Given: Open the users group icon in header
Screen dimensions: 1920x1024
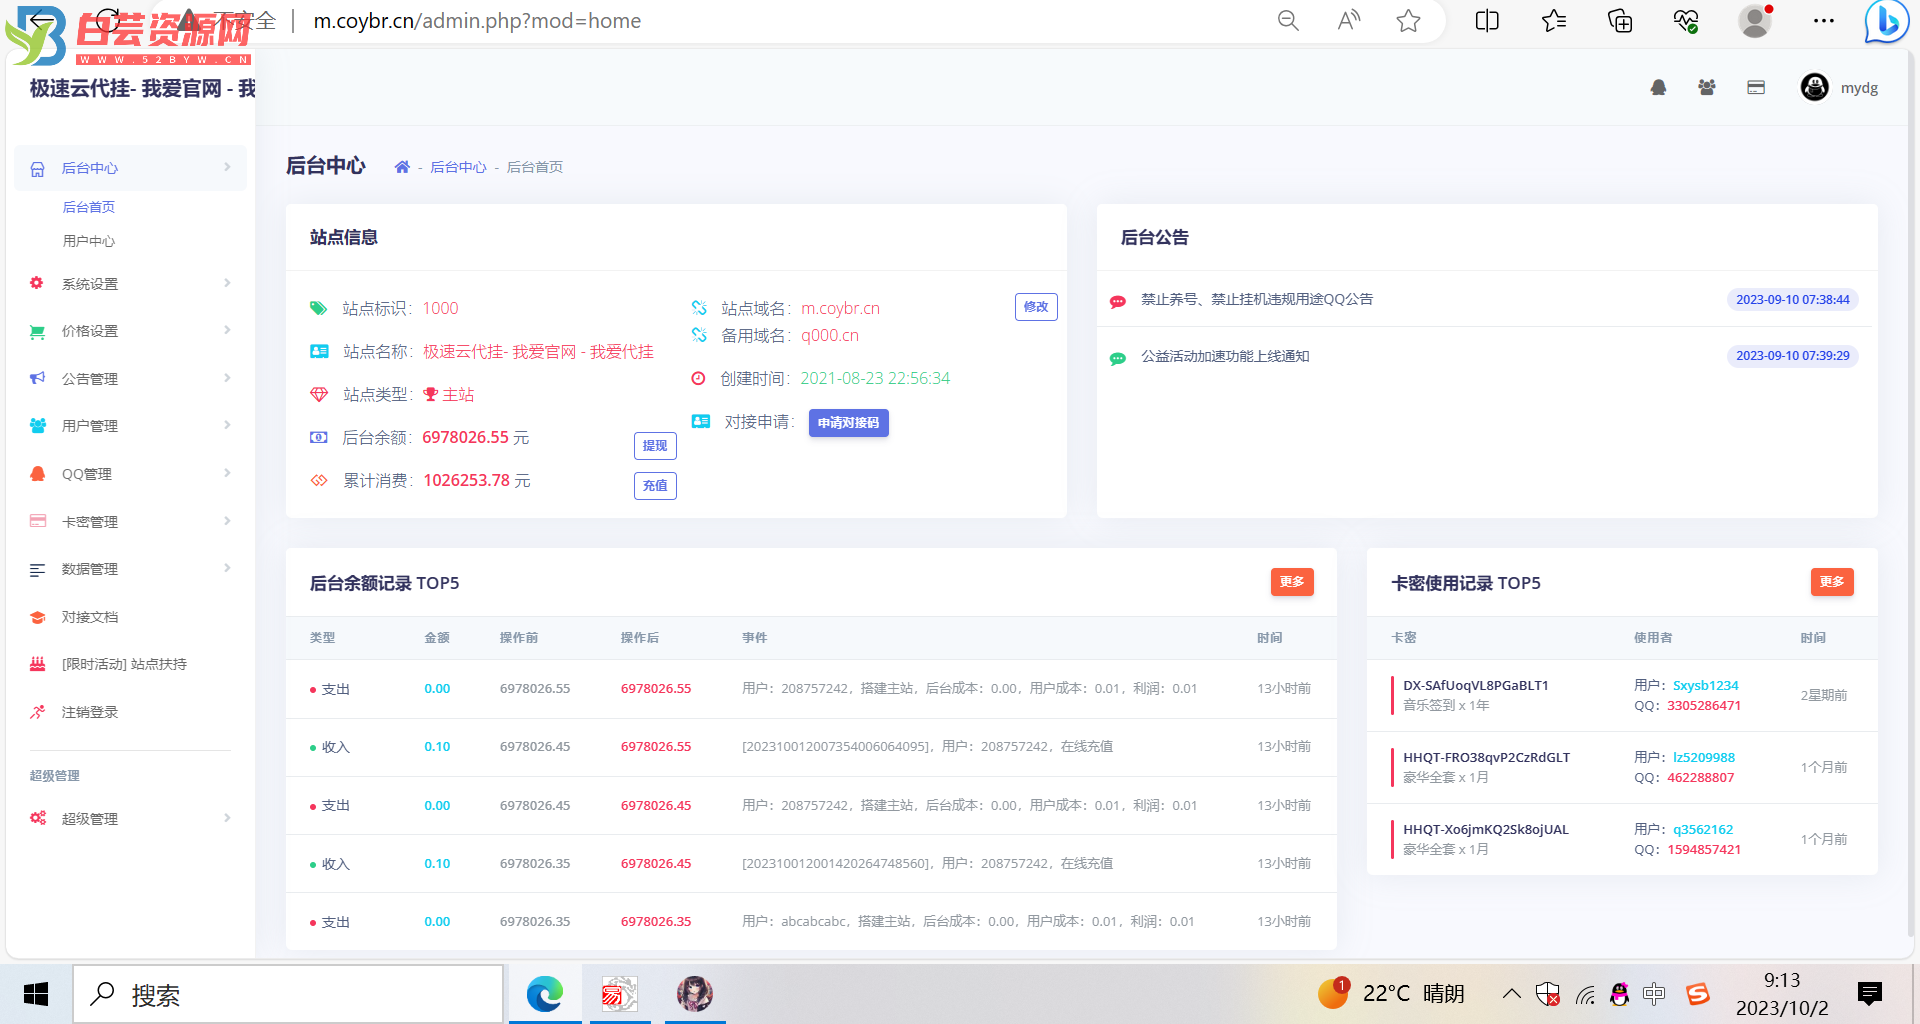Looking at the screenshot, I should click(x=1707, y=88).
